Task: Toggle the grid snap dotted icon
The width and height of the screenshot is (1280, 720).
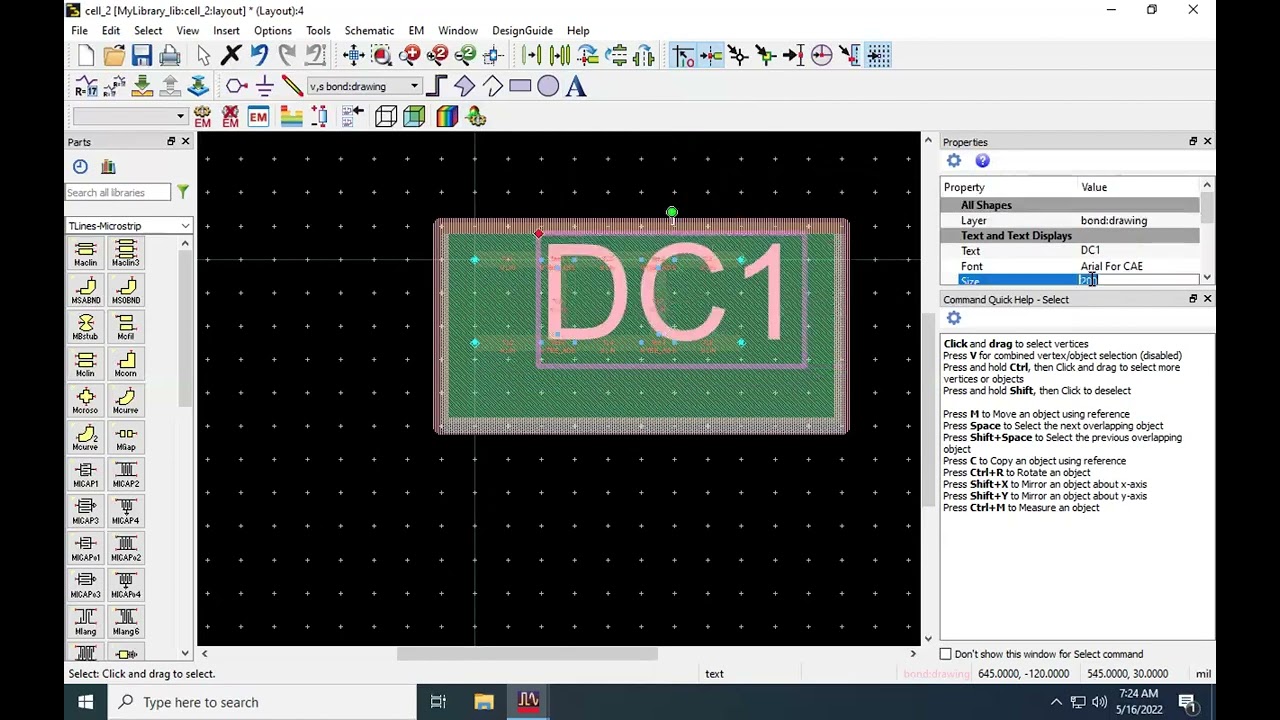Action: point(878,56)
